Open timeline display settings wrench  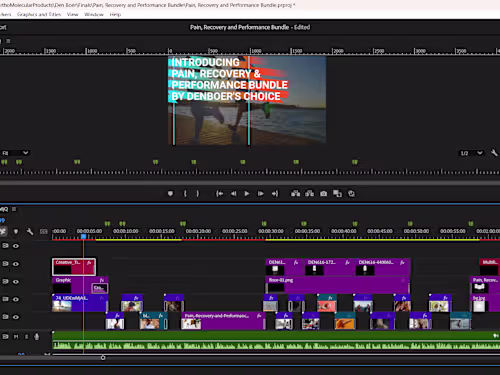tap(30, 231)
